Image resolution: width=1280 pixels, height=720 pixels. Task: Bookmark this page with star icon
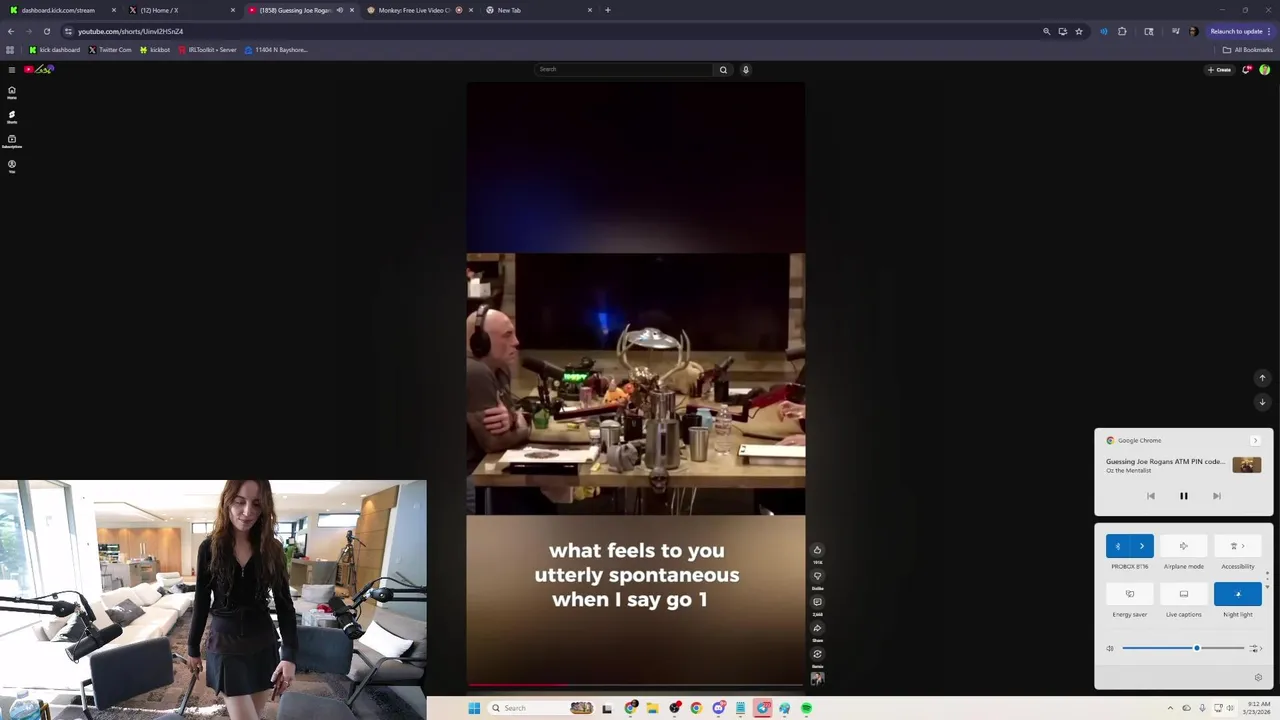click(1079, 31)
